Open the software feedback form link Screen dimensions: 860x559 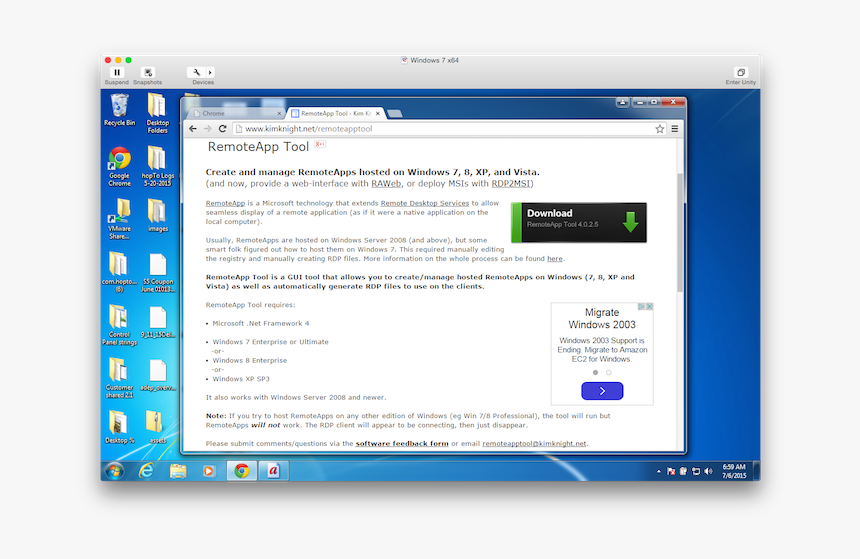click(402, 443)
